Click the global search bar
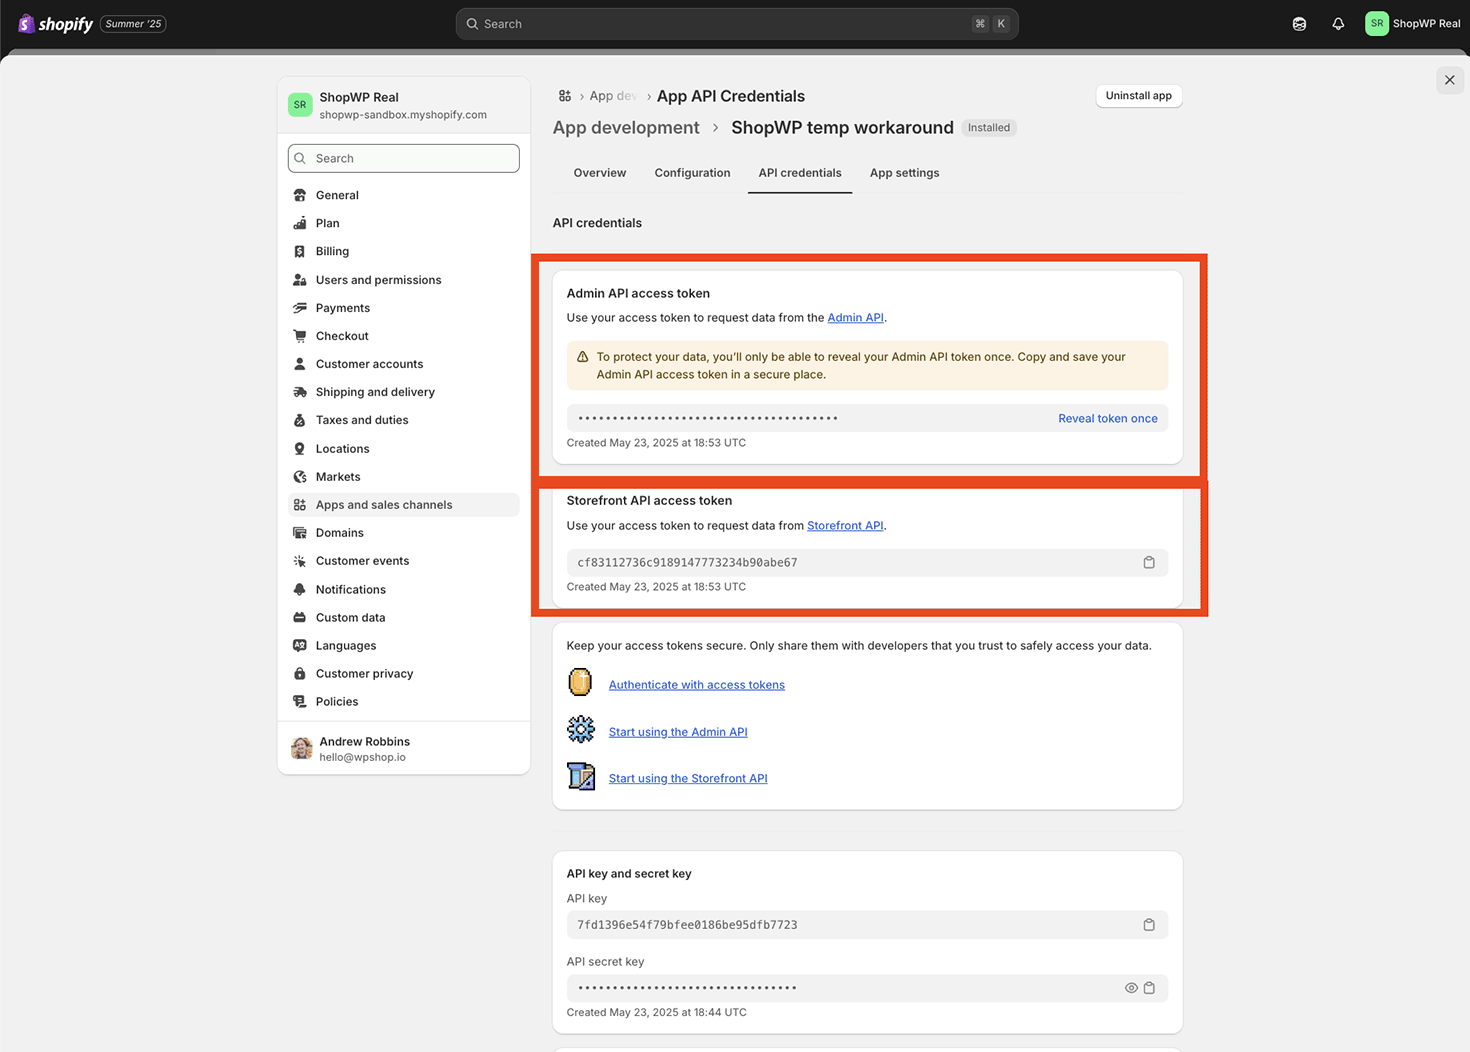The image size is (1470, 1052). pos(737,24)
